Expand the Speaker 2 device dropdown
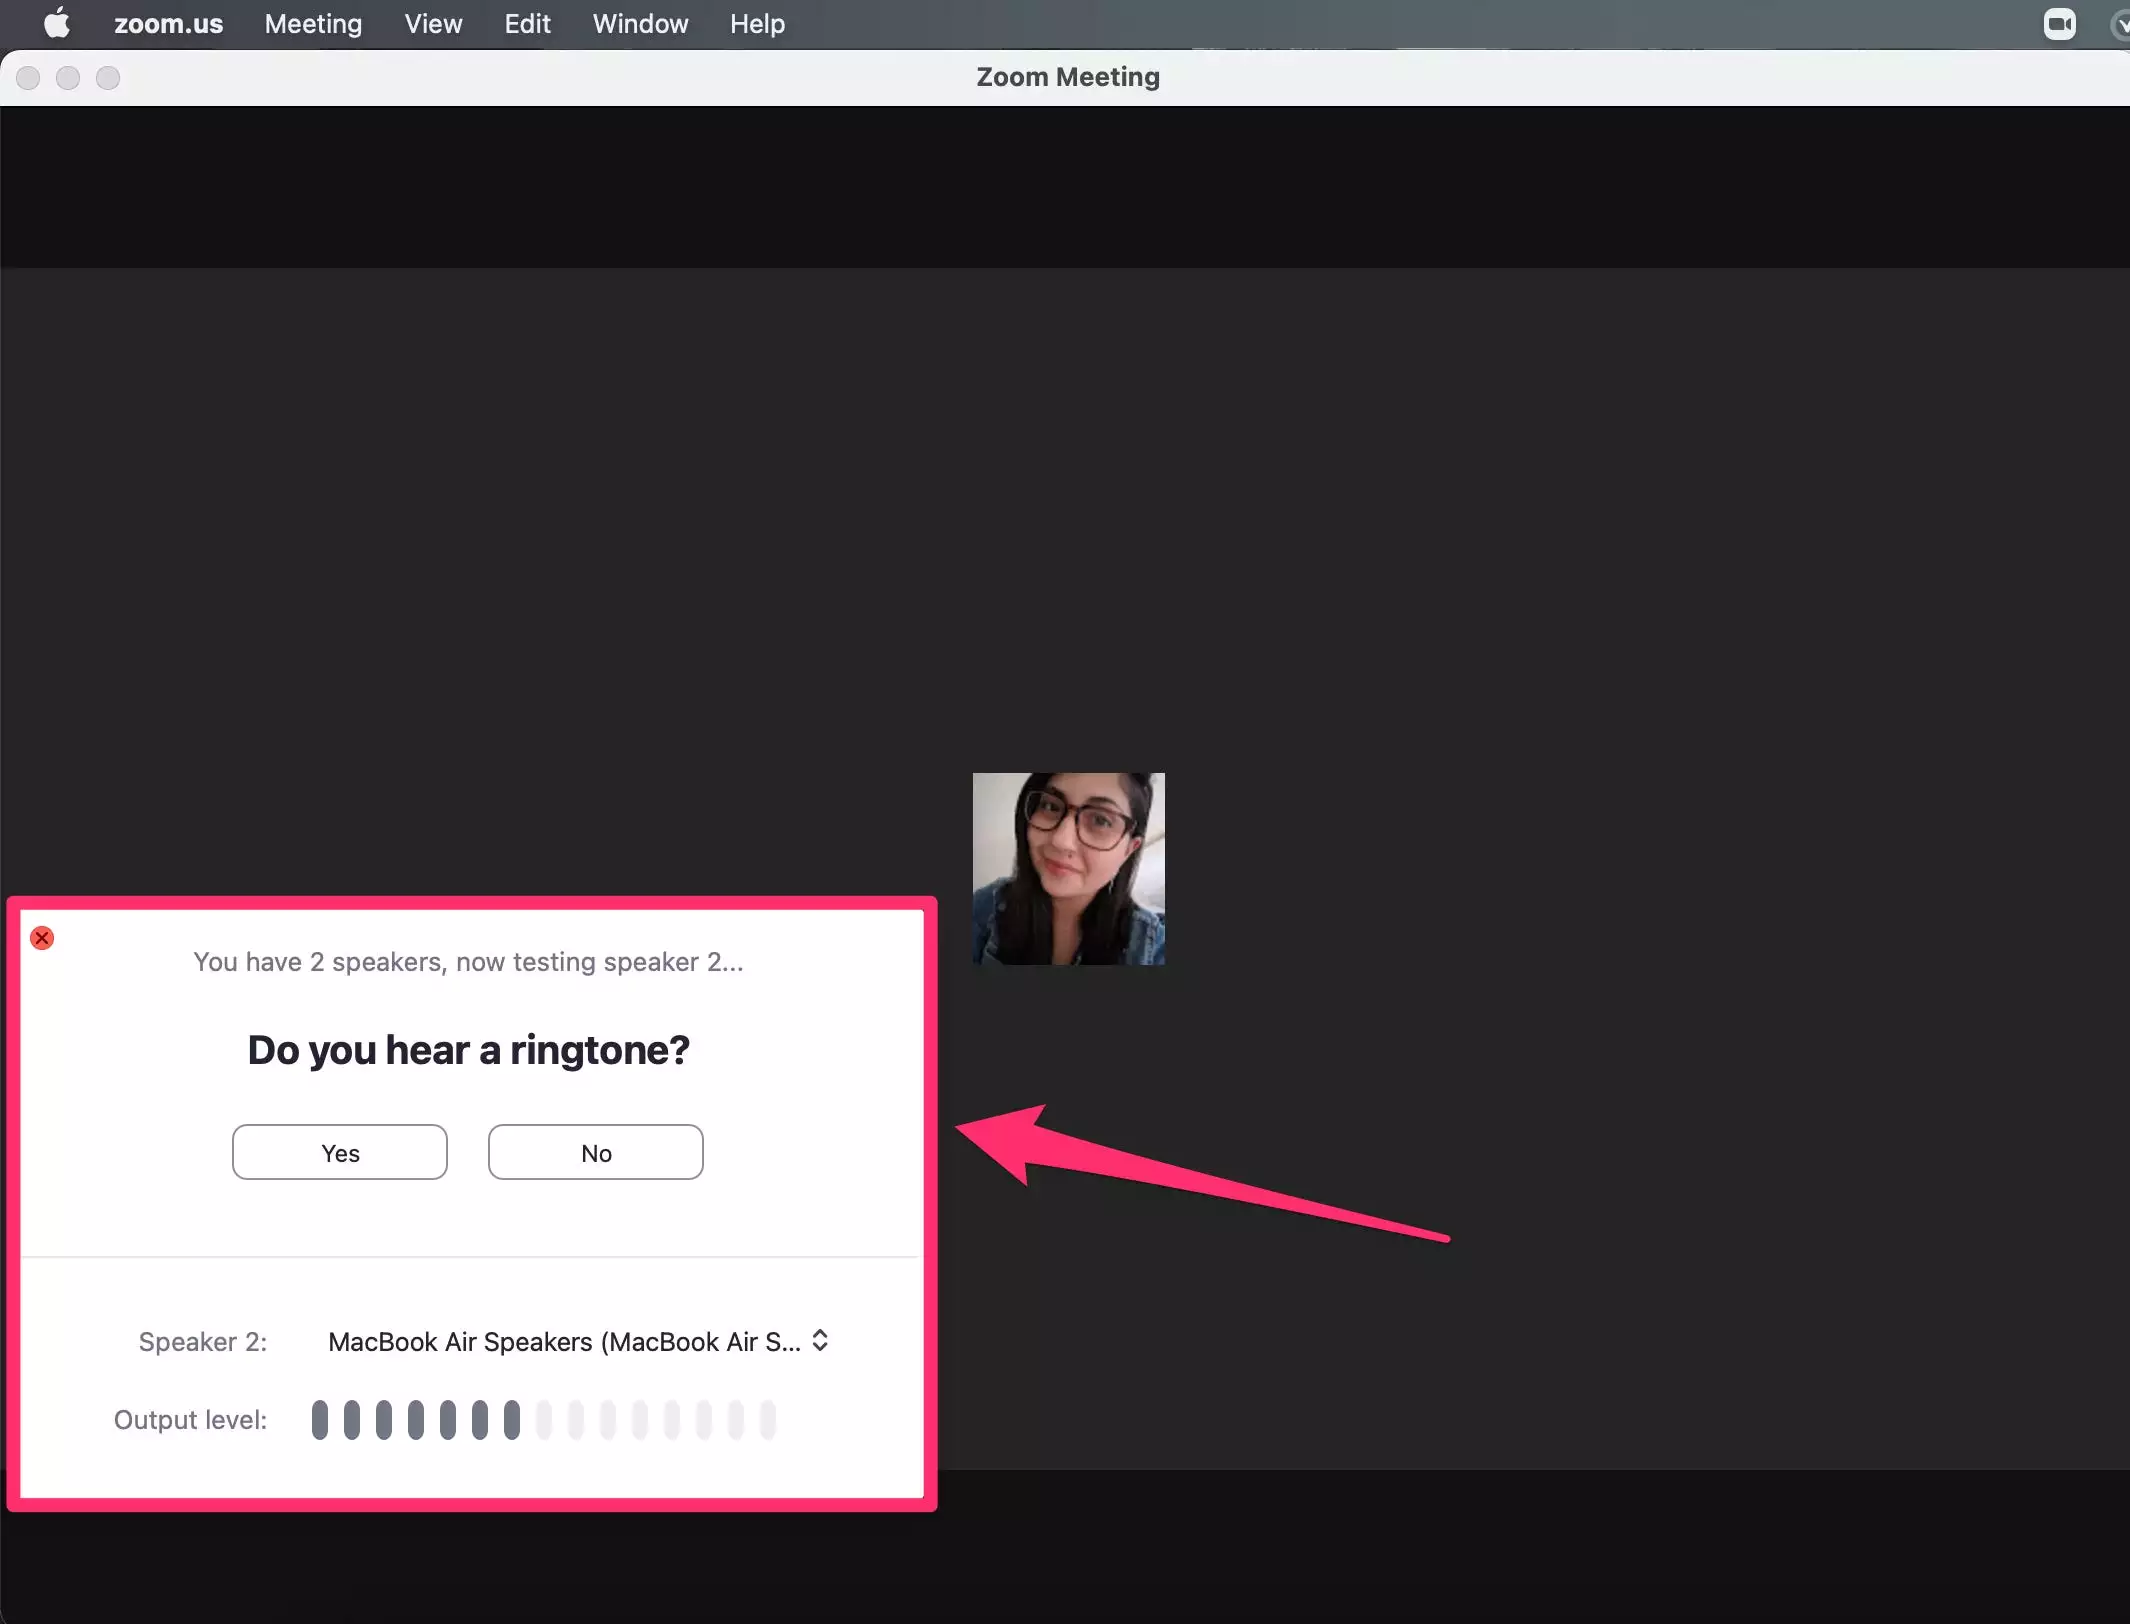This screenshot has height=1624, width=2130. pyautogui.click(x=565, y=1342)
